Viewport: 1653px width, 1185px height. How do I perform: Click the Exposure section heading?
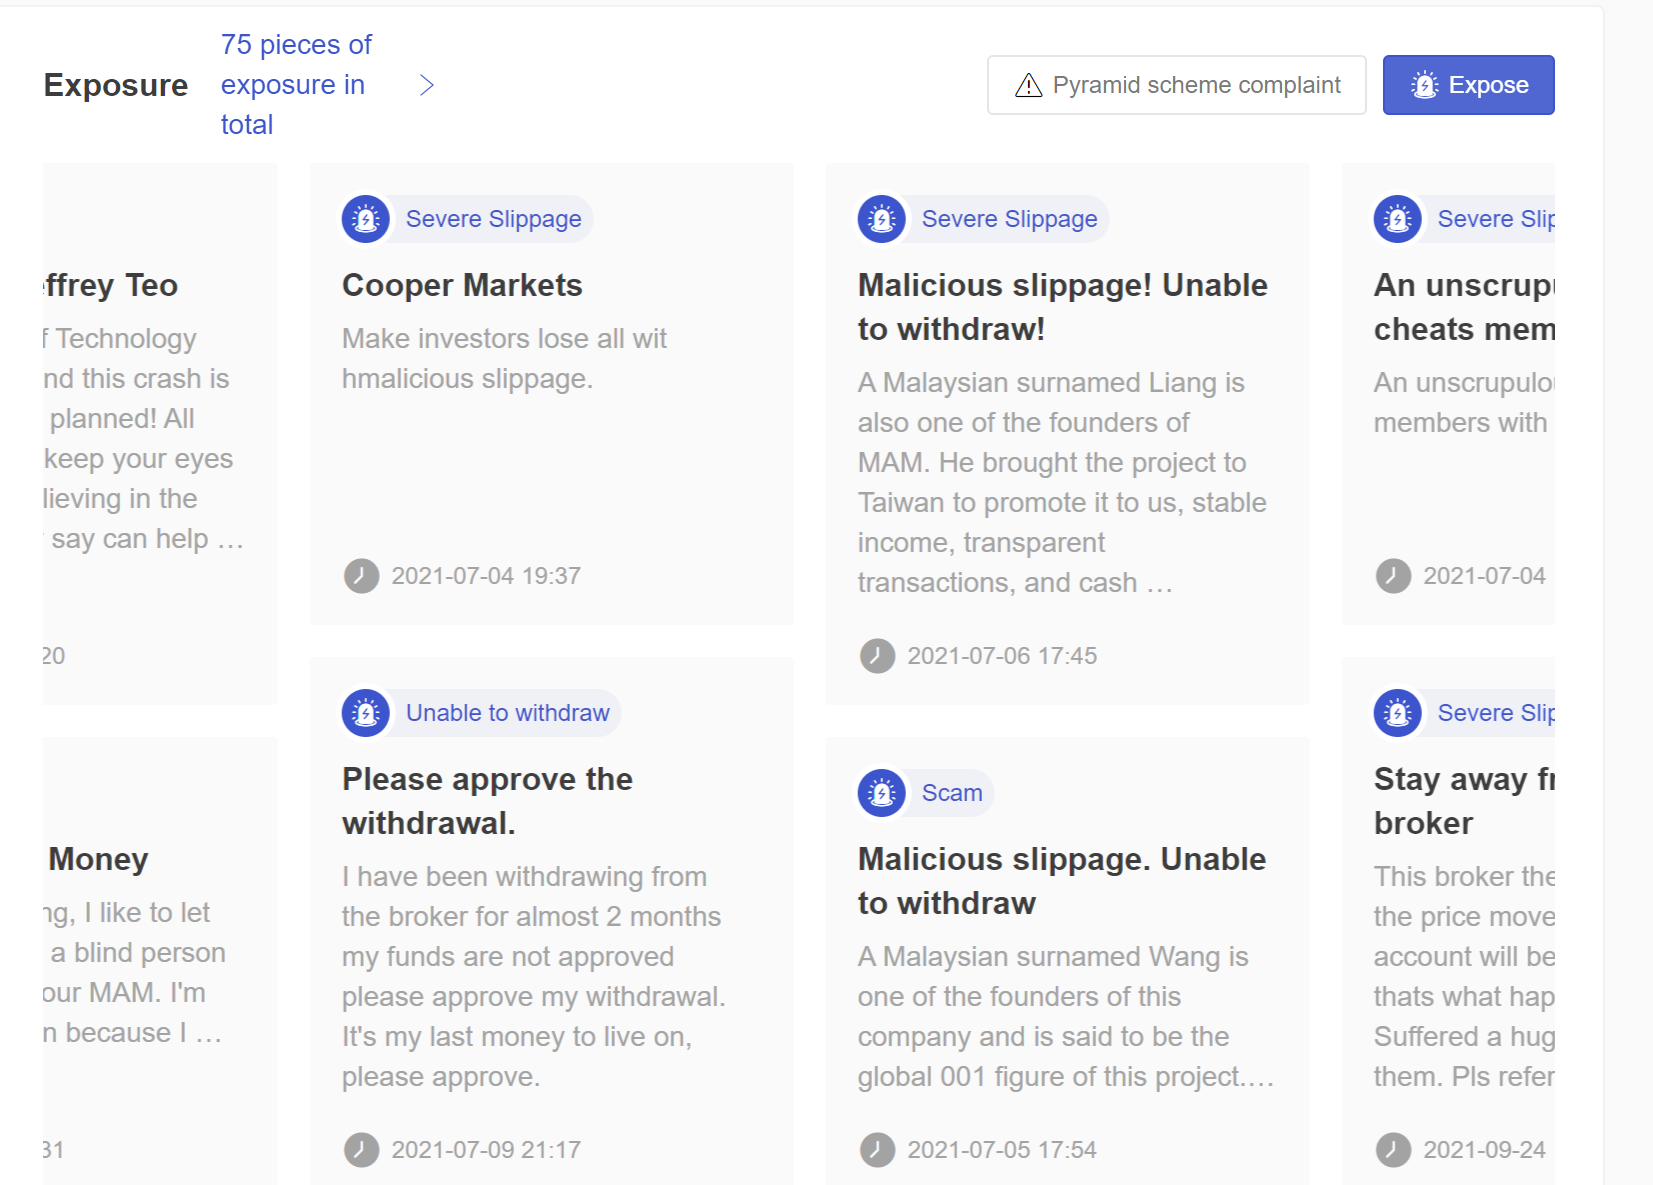[116, 85]
